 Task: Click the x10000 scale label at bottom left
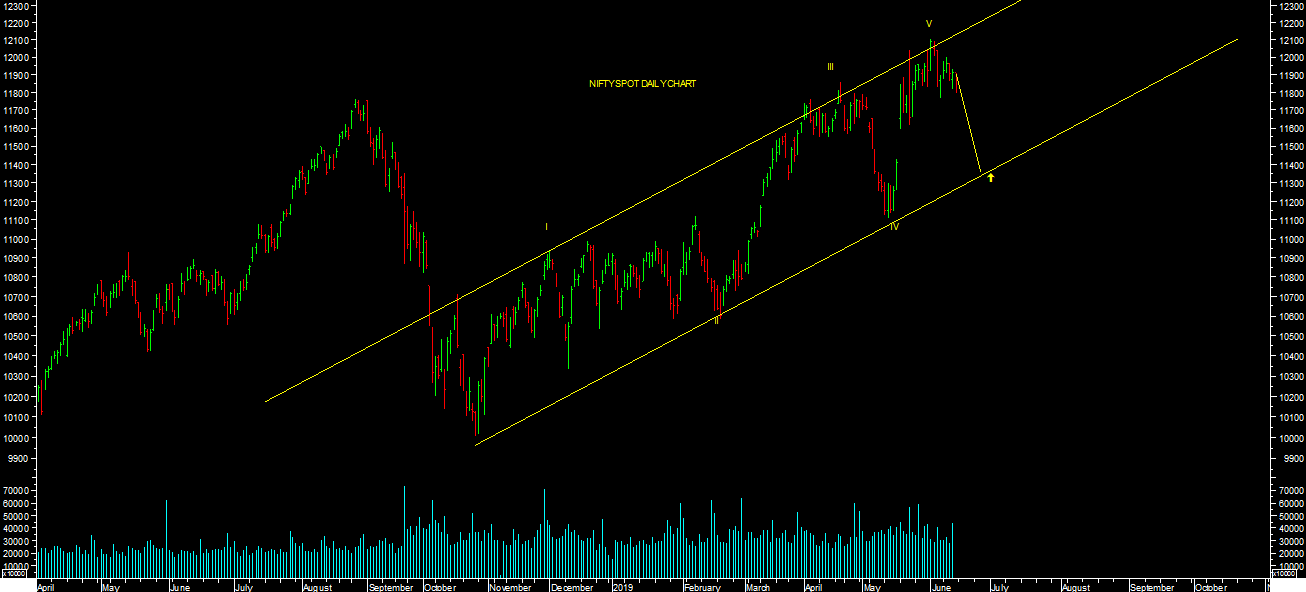tap(13, 574)
